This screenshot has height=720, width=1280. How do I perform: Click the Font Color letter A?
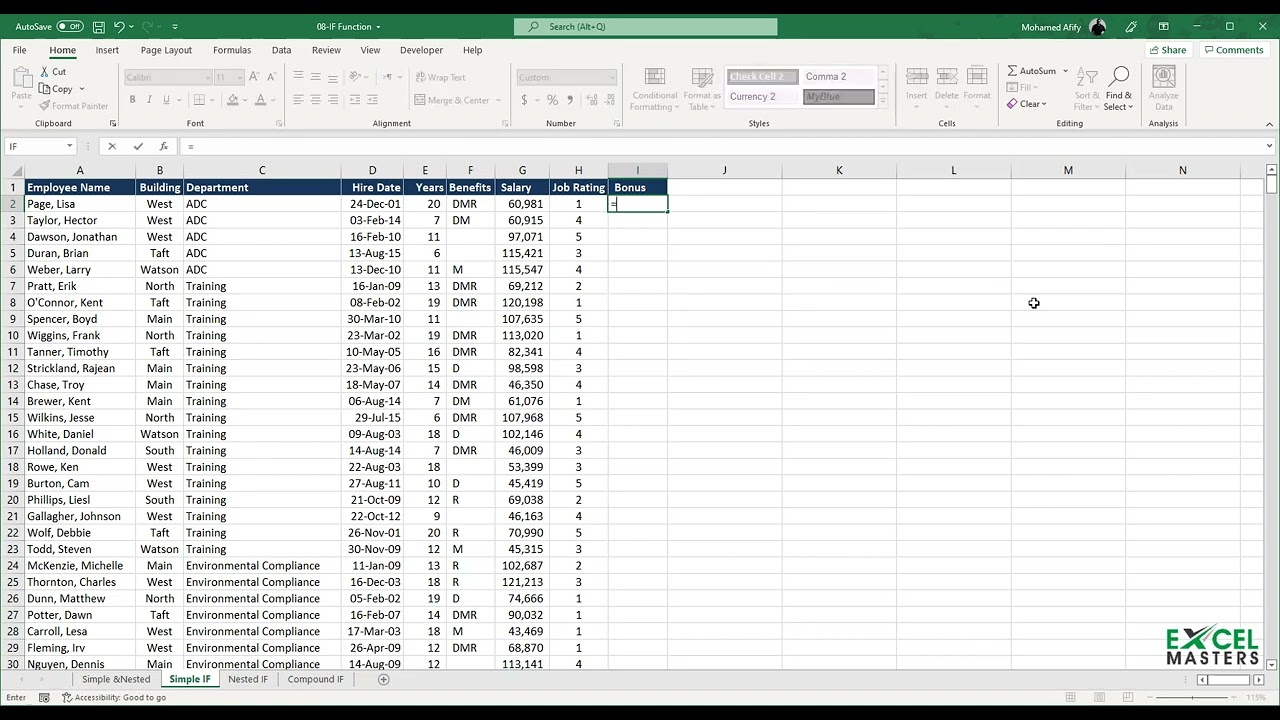(260, 100)
